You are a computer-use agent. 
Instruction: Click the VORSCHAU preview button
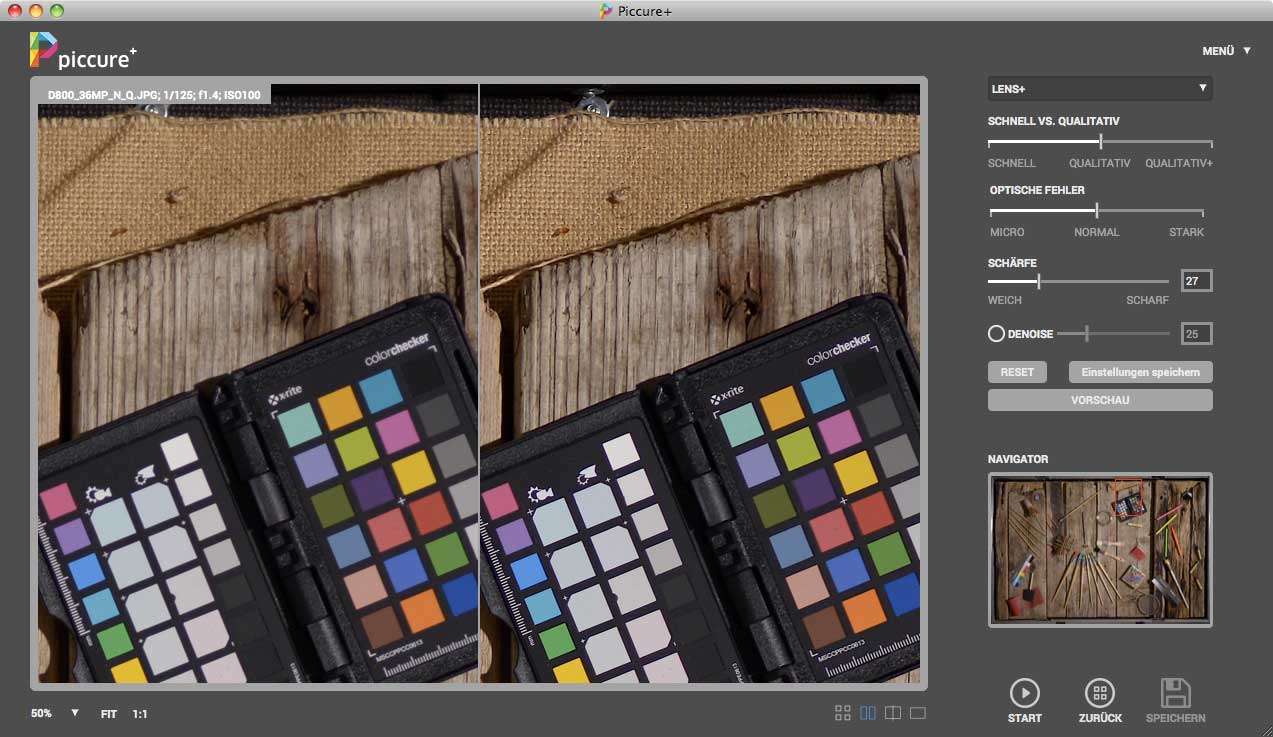1099,400
